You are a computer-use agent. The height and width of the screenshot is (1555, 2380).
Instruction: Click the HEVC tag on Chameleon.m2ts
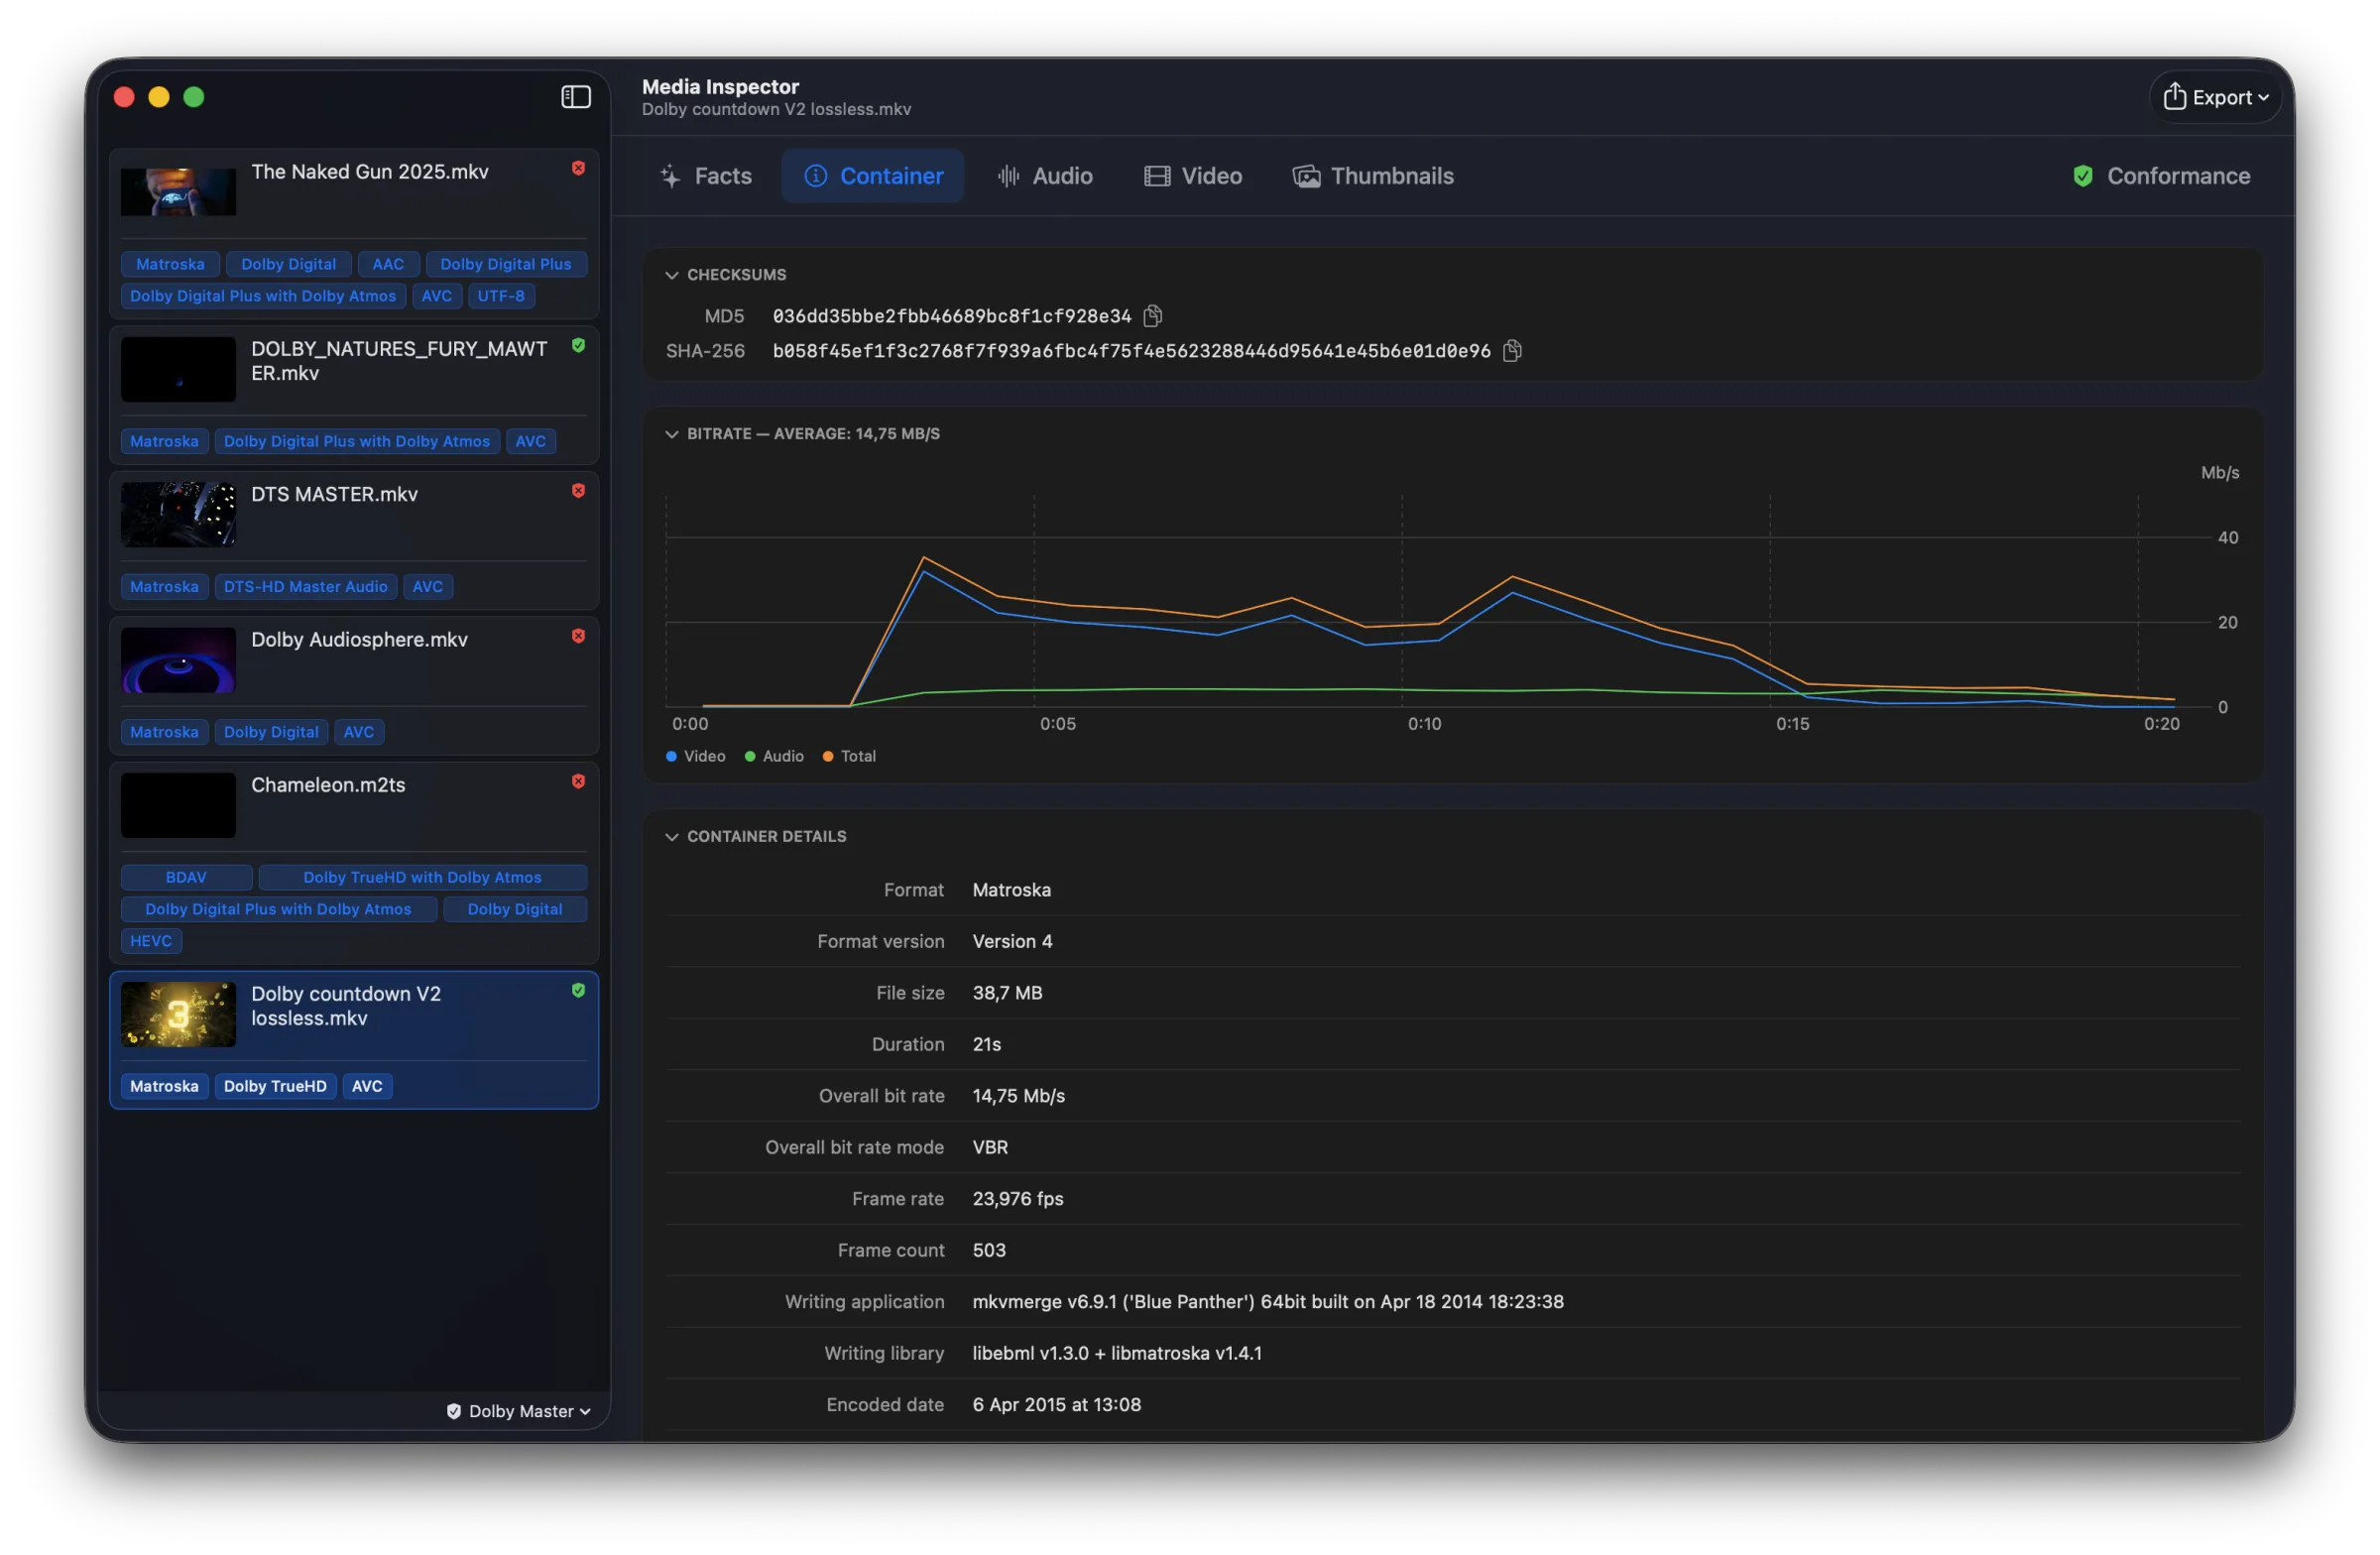(151, 942)
